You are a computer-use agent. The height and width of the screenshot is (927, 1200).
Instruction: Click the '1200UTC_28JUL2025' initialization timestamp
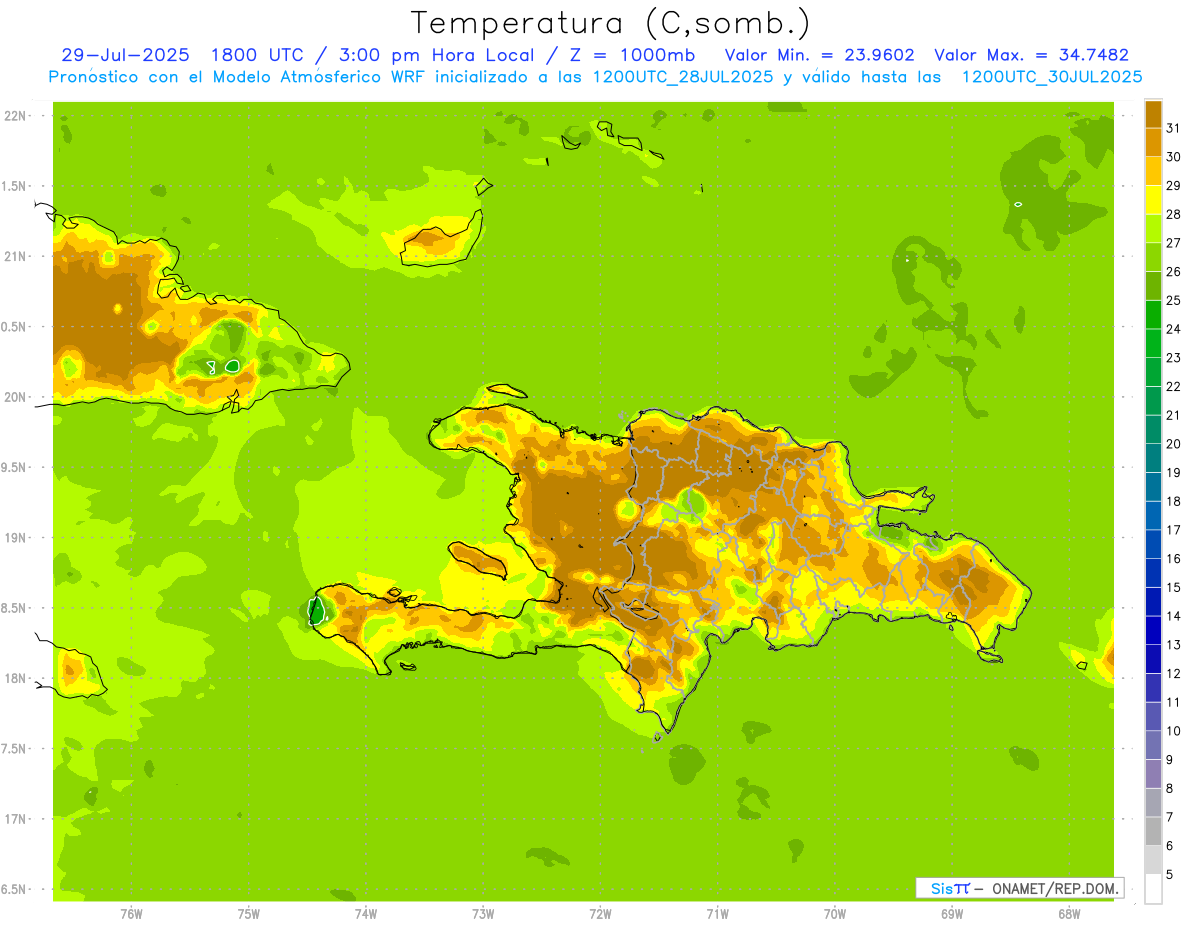coord(683,76)
